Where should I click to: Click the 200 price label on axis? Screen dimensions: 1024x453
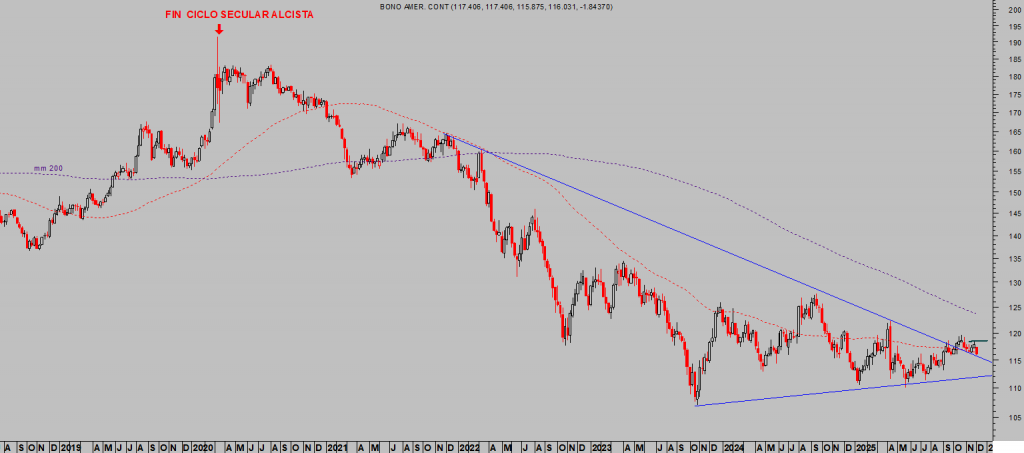(1013, 10)
